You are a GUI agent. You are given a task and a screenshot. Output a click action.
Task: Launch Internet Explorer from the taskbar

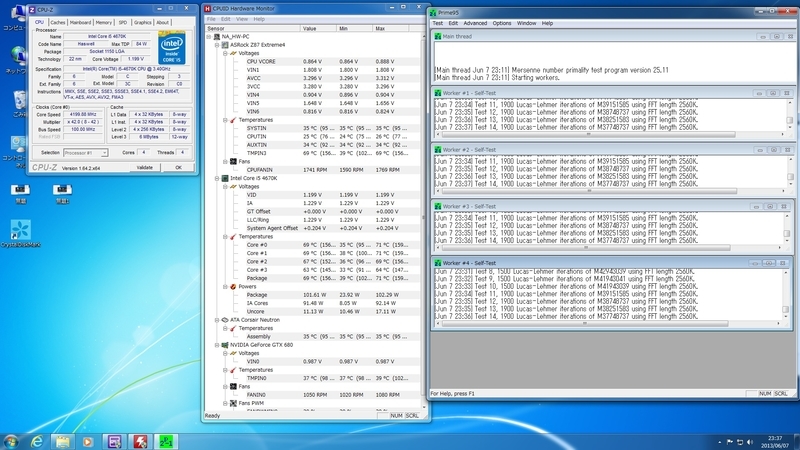[x=37, y=441]
